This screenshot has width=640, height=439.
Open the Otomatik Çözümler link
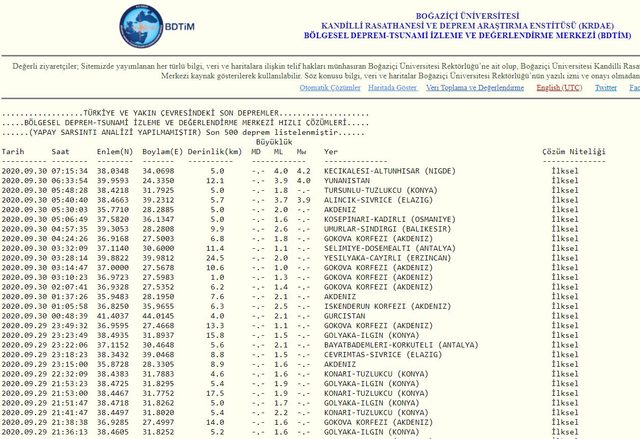332,88
